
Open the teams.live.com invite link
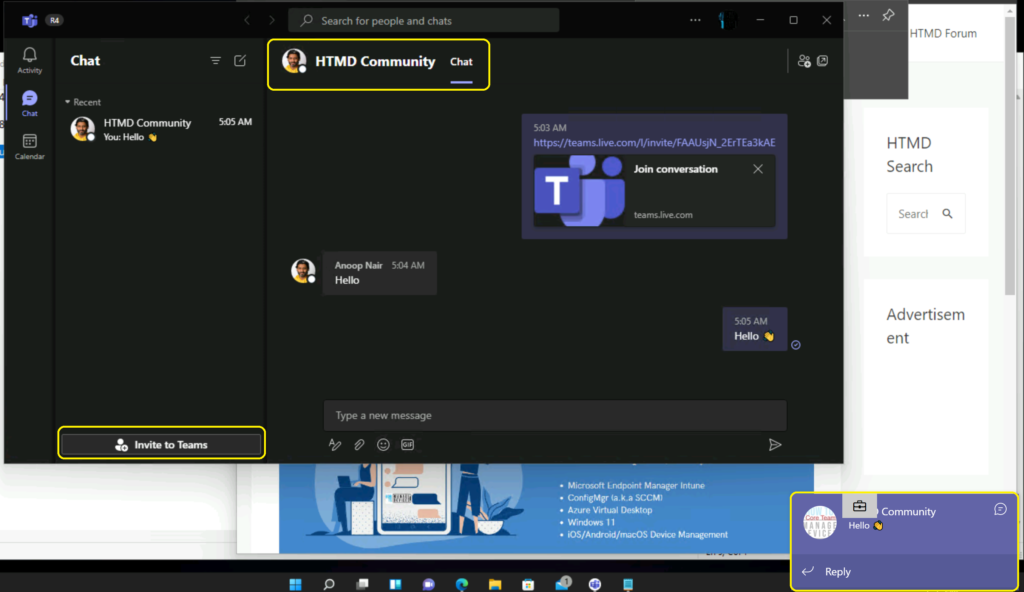(x=654, y=142)
